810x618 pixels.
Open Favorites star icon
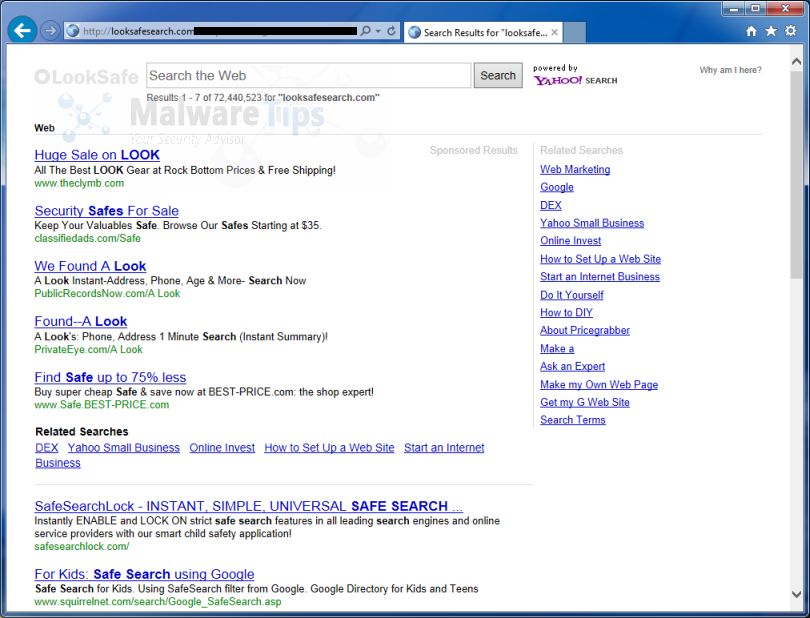pos(771,31)
